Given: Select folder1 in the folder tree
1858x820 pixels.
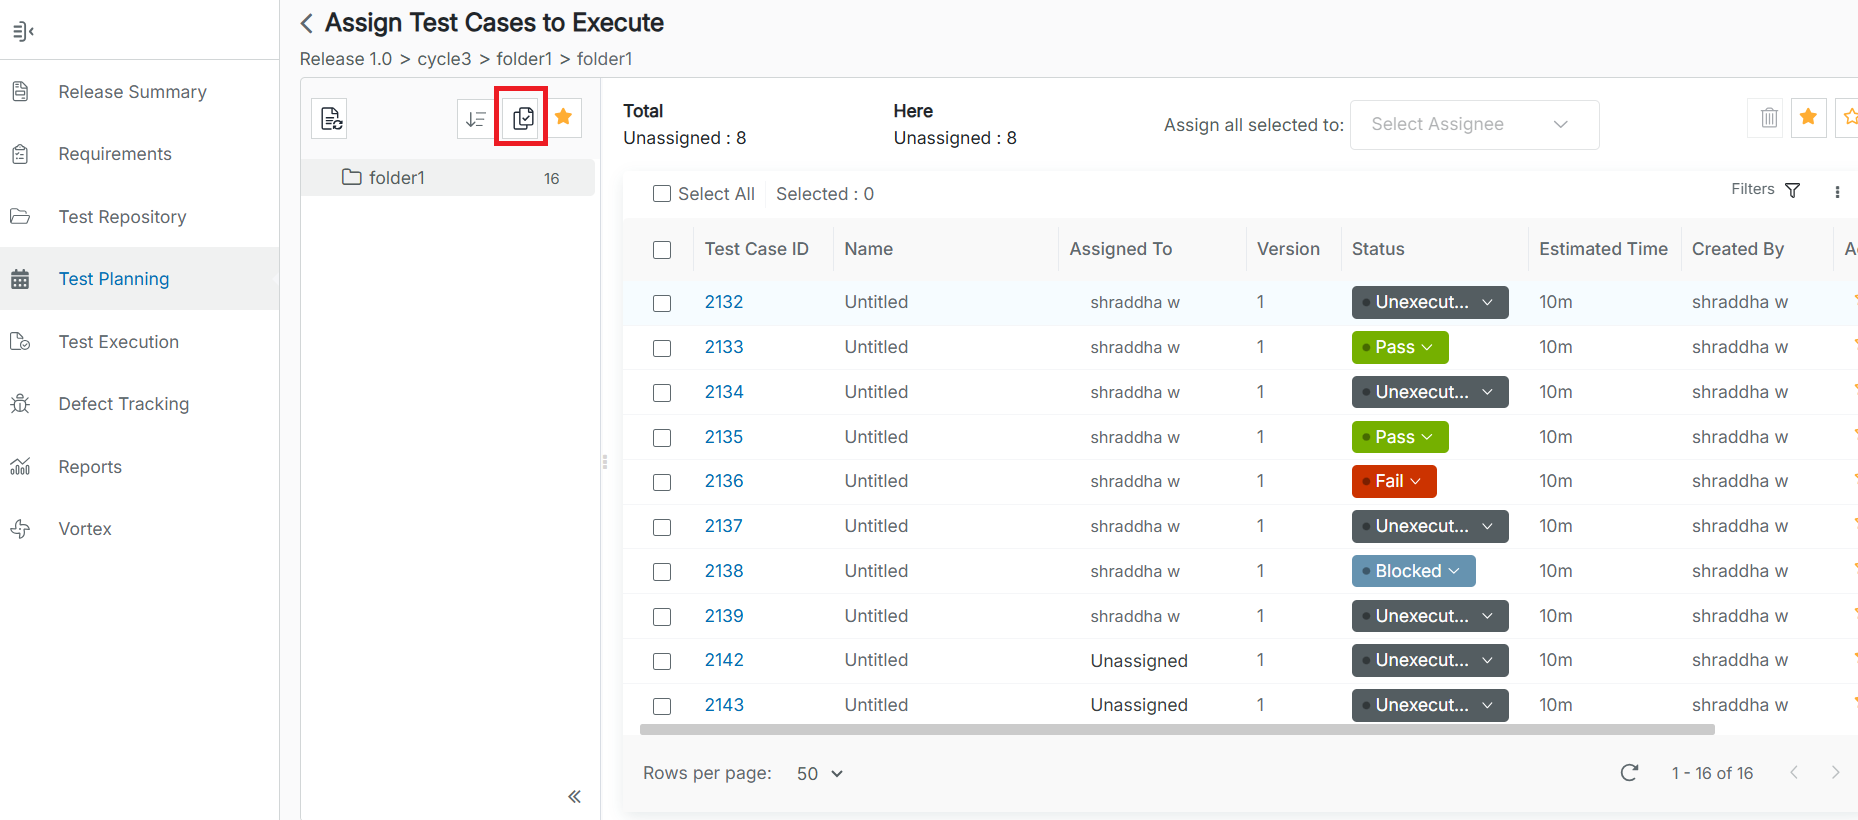Looking at the screenshot, I should pos(397,178).
